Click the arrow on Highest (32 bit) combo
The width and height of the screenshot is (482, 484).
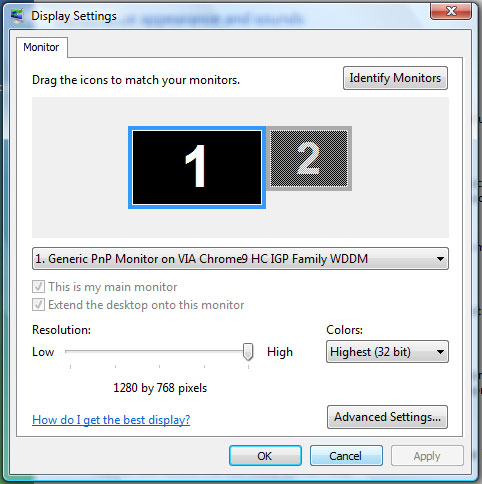click(x=440, y=352)
